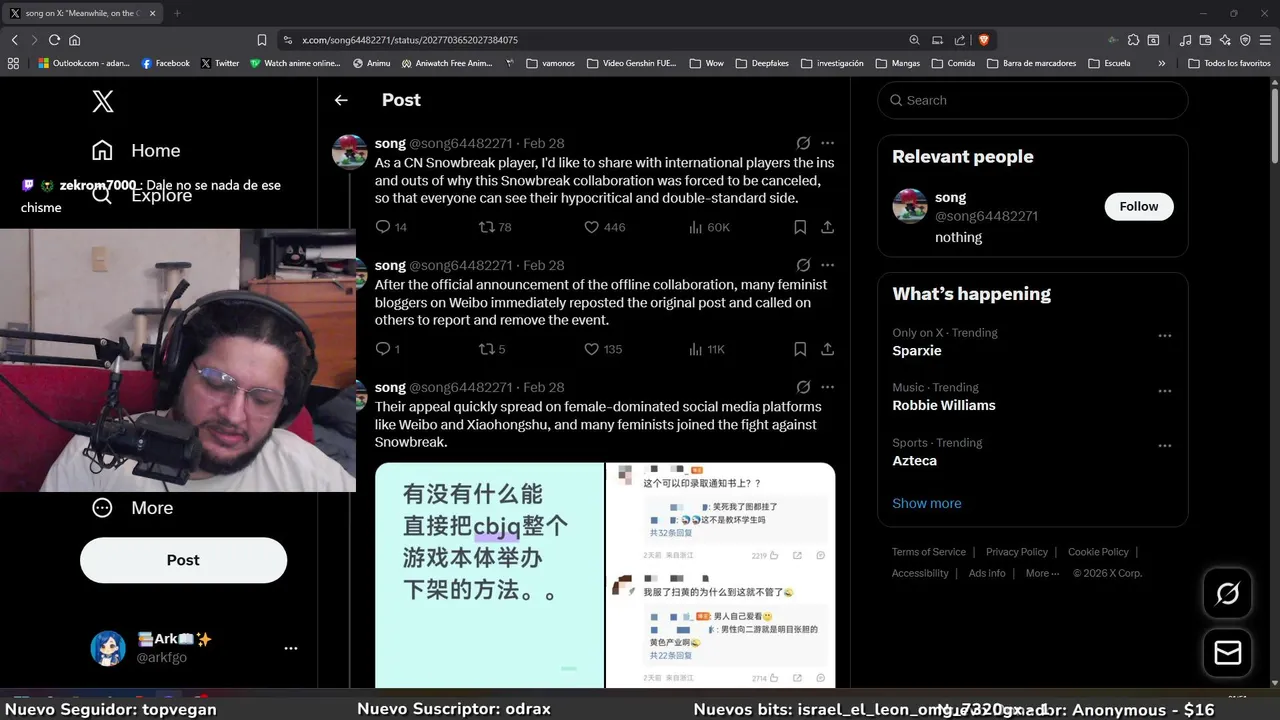Image resolution: width=1280 pixels, height=720 pixels.
Task: Go to browser home page icon
Action: (74, 40)
